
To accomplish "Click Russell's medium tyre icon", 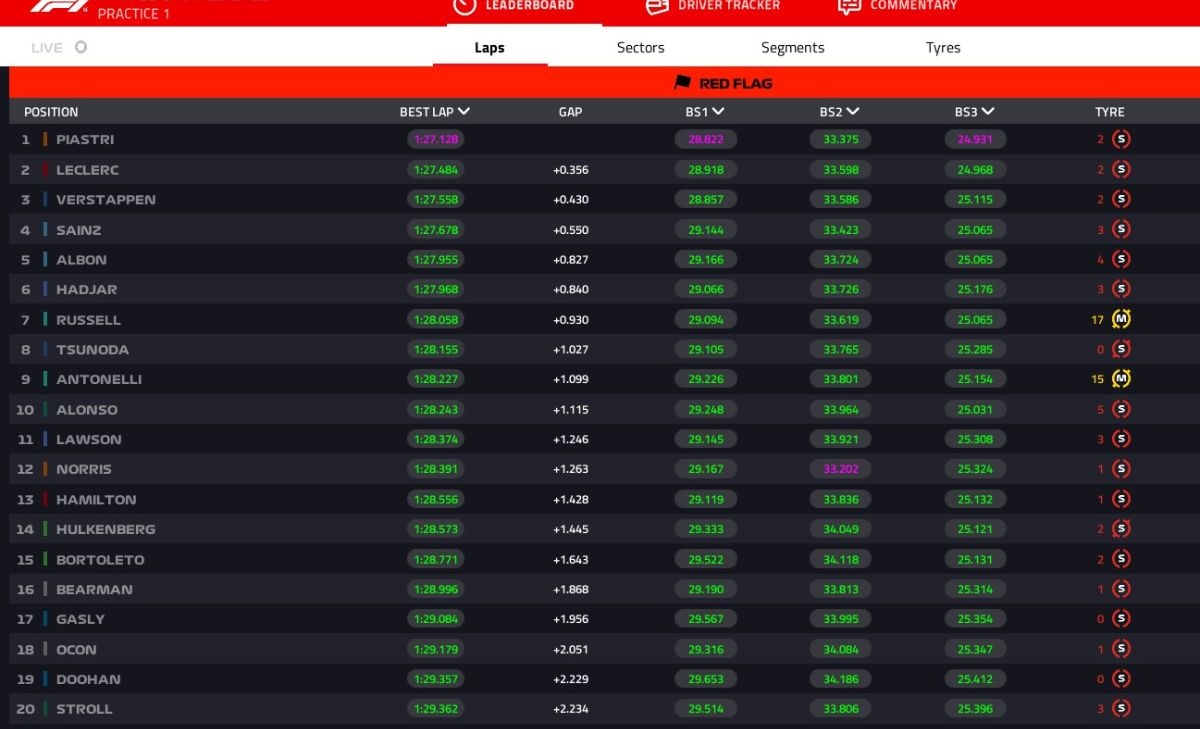I will (x=1121, y=320).
